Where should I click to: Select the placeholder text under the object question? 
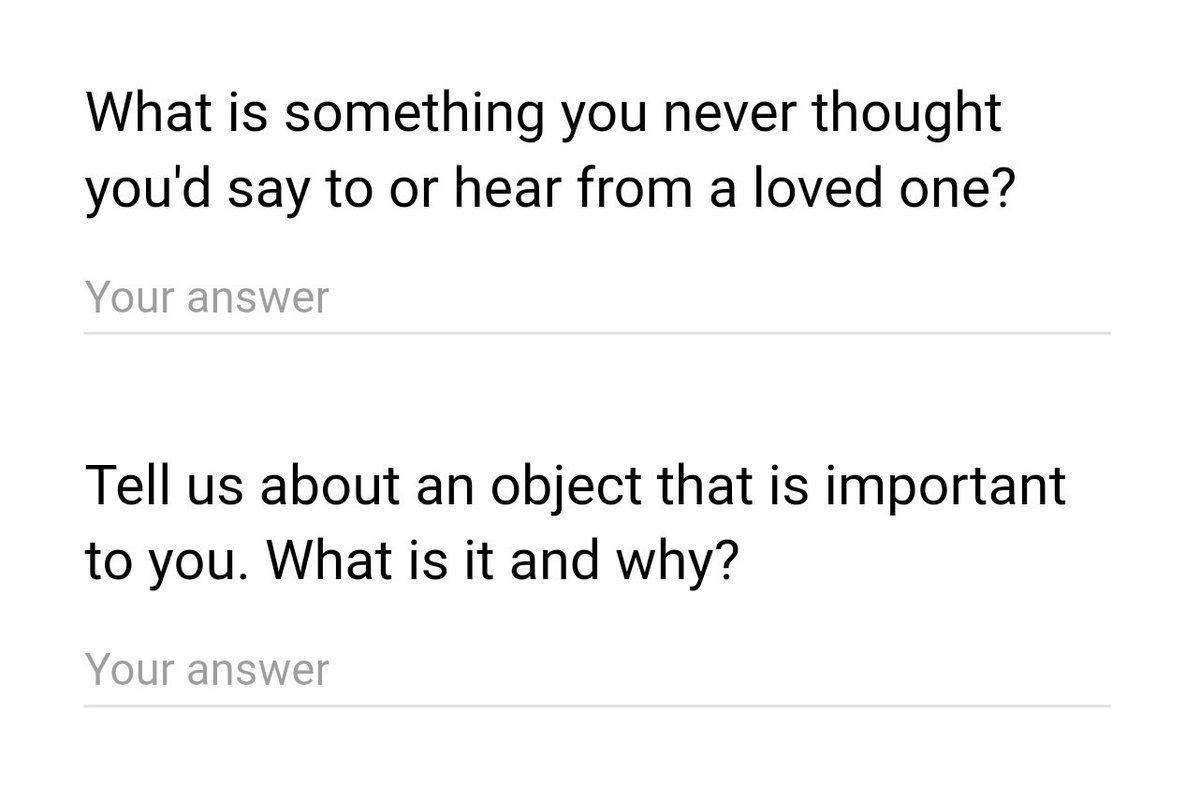(207, 670)
